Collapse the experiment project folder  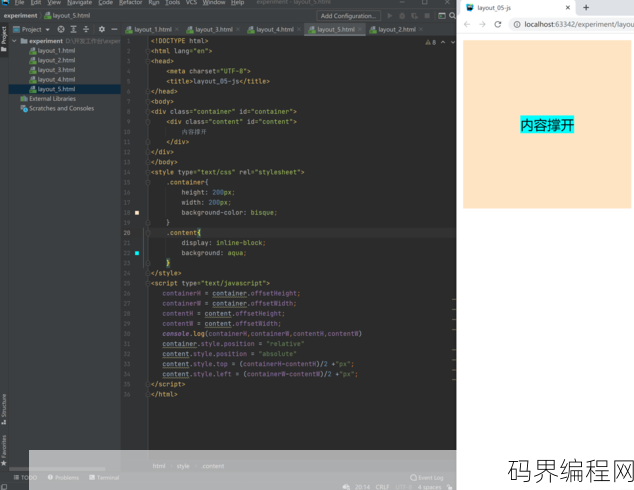15,41
